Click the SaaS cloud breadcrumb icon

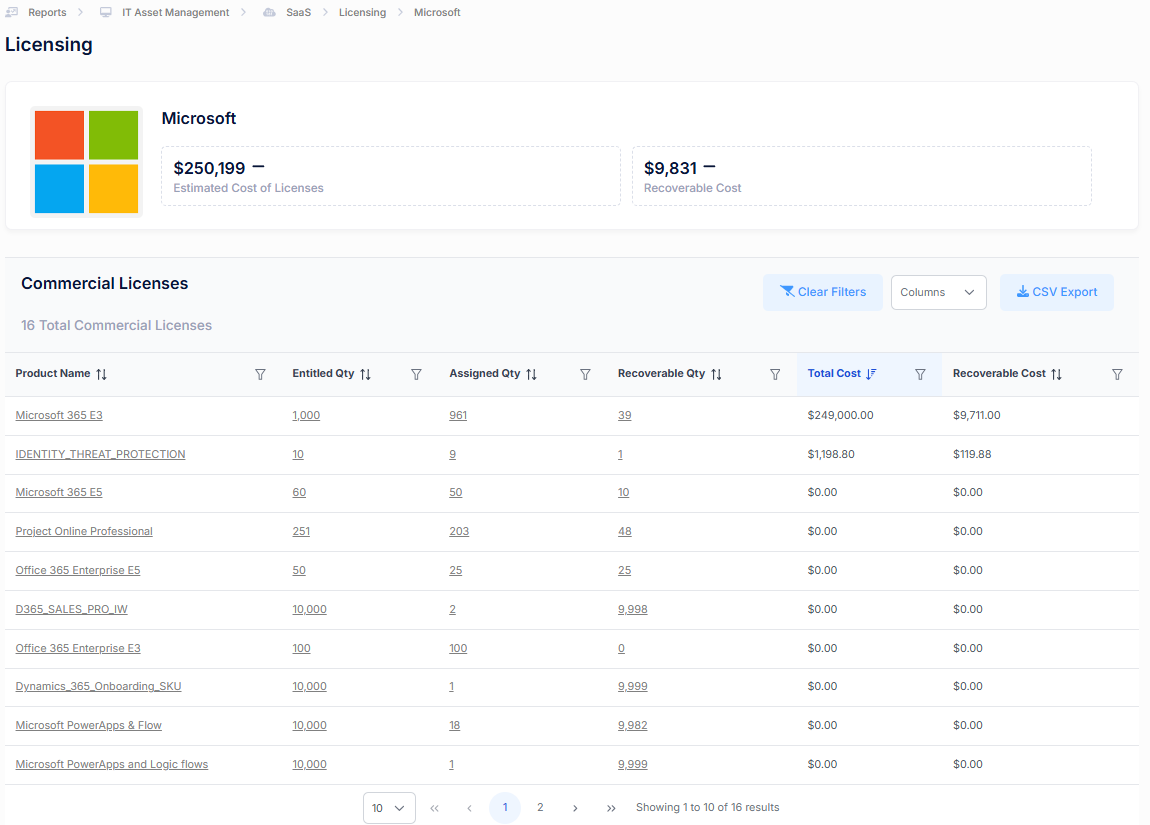(269, 12)
